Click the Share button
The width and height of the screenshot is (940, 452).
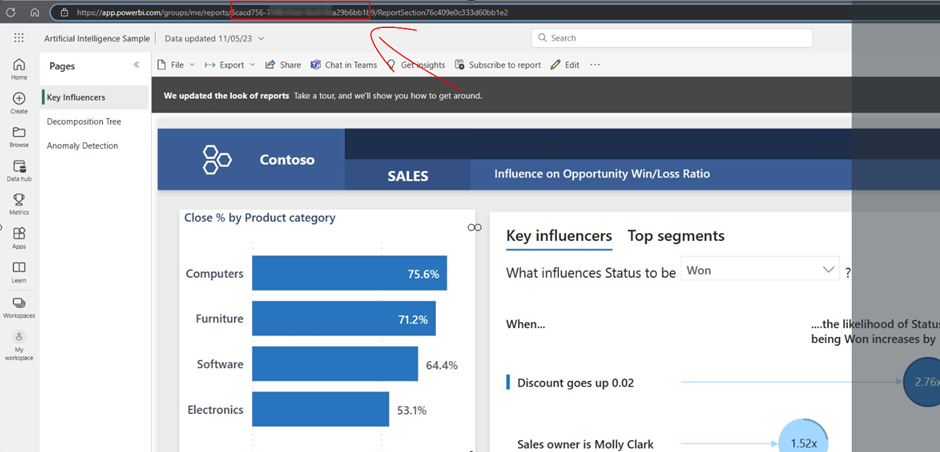pyautogui.click(x=283, y=65)
